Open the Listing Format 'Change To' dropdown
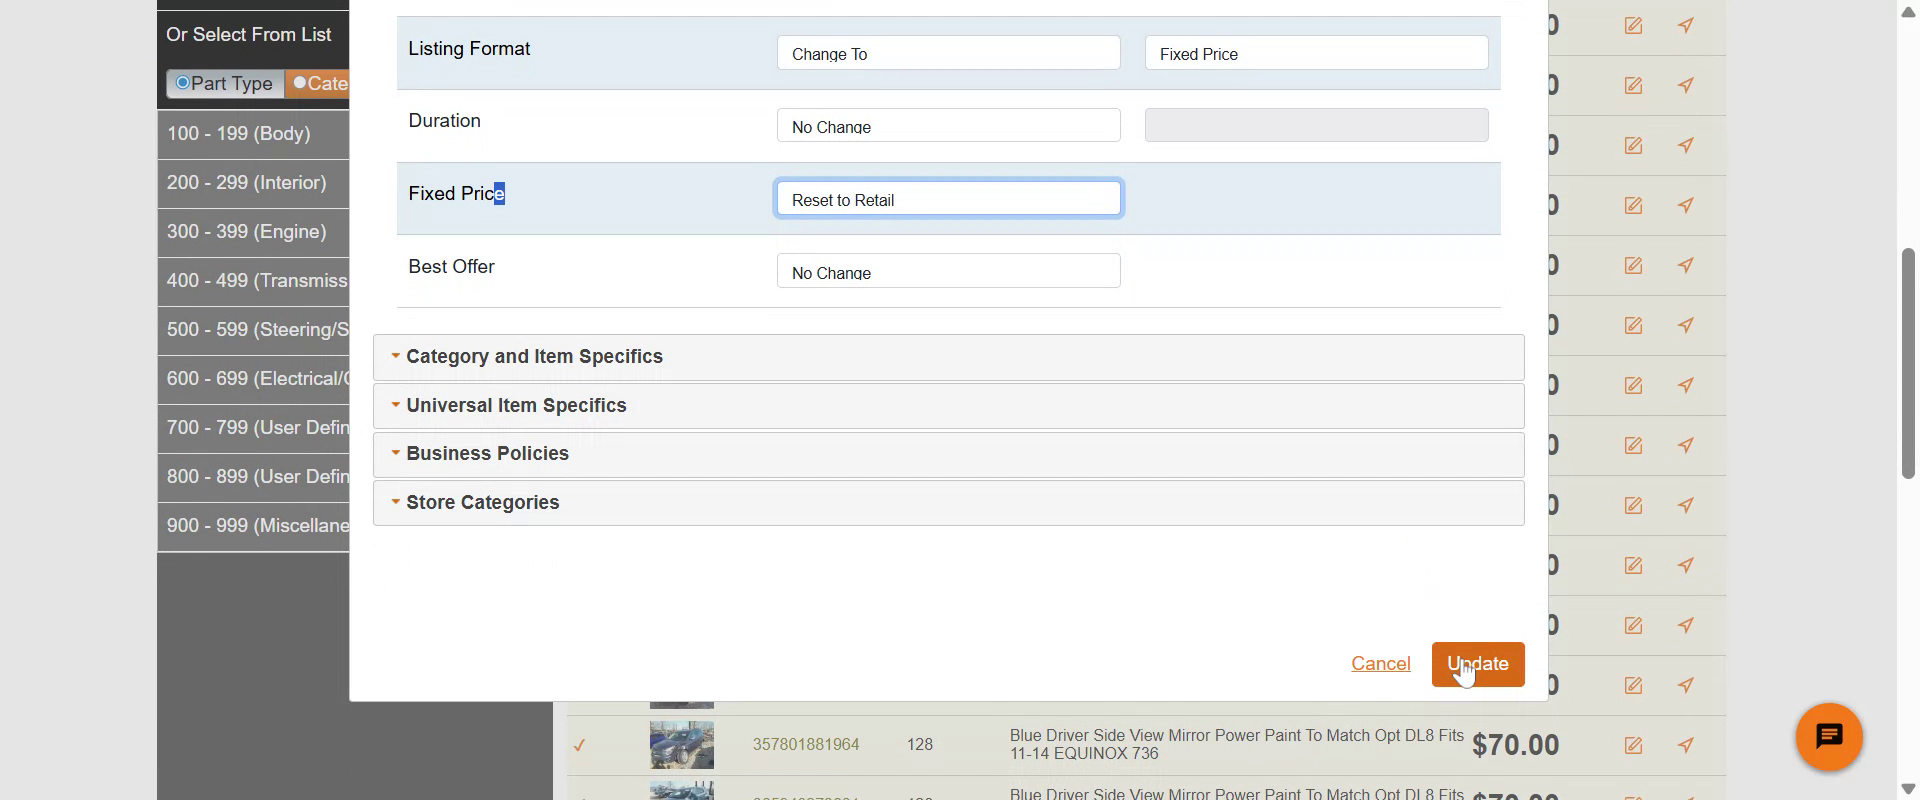Screen dimensions: 1920x800 point(948,53)
